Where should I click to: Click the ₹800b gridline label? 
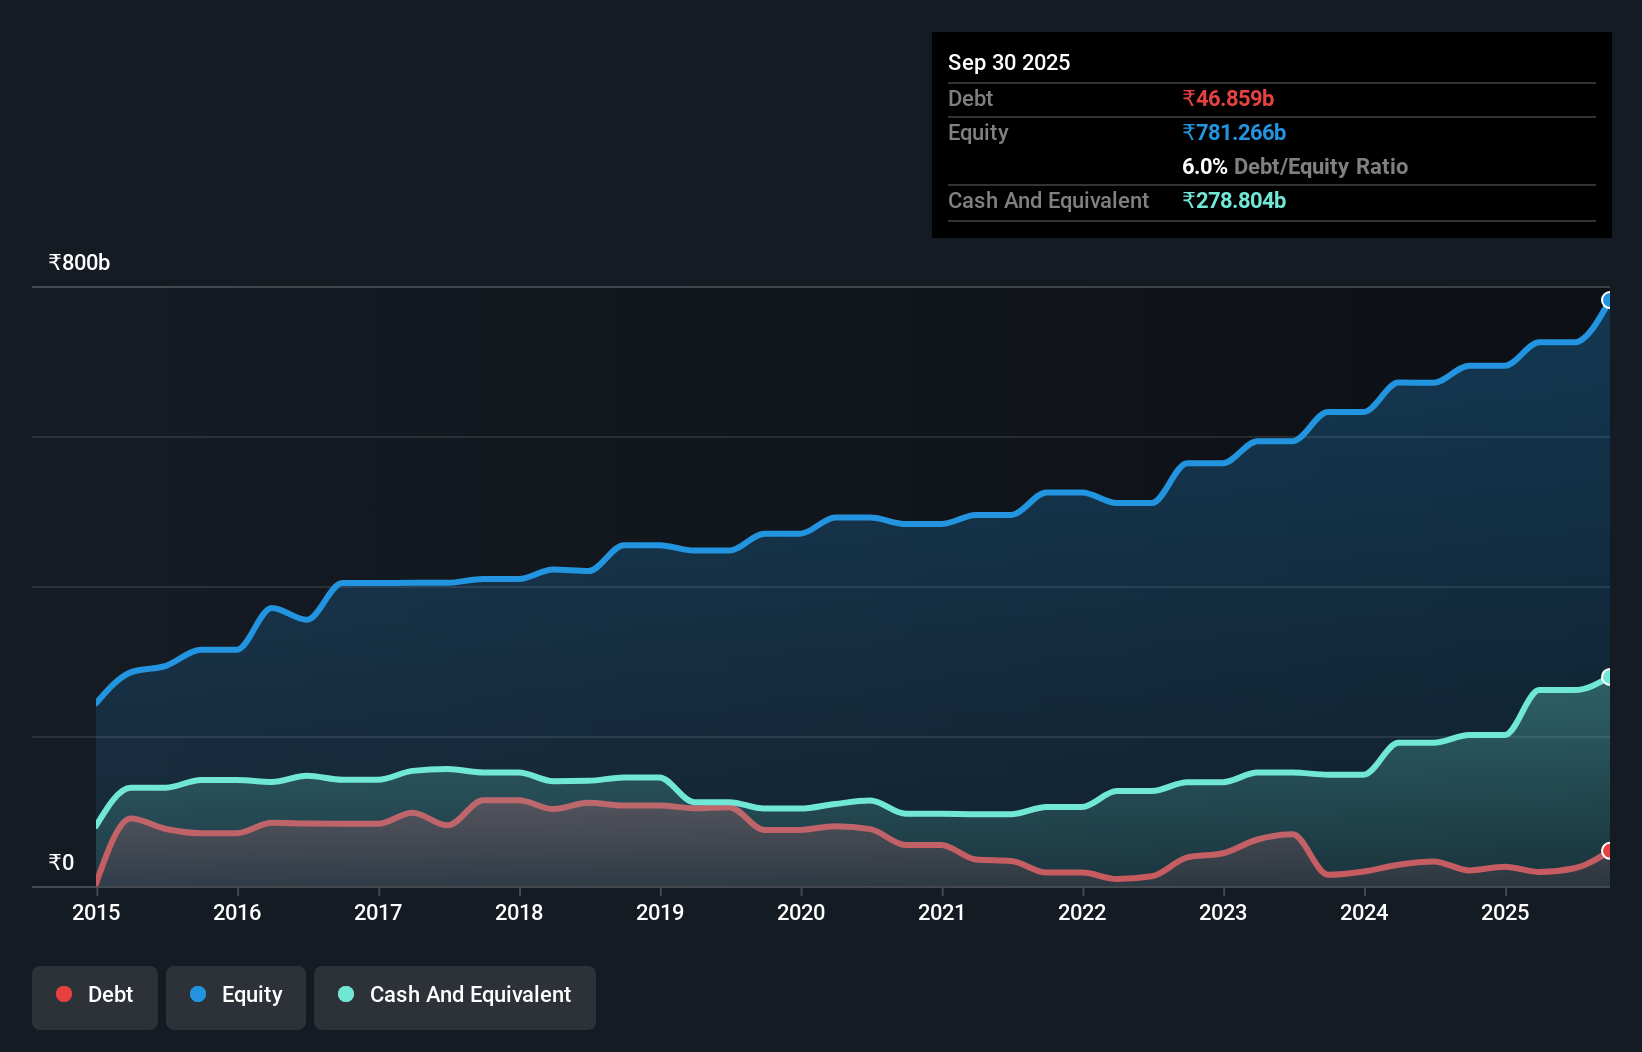click(x=78, y=262)
